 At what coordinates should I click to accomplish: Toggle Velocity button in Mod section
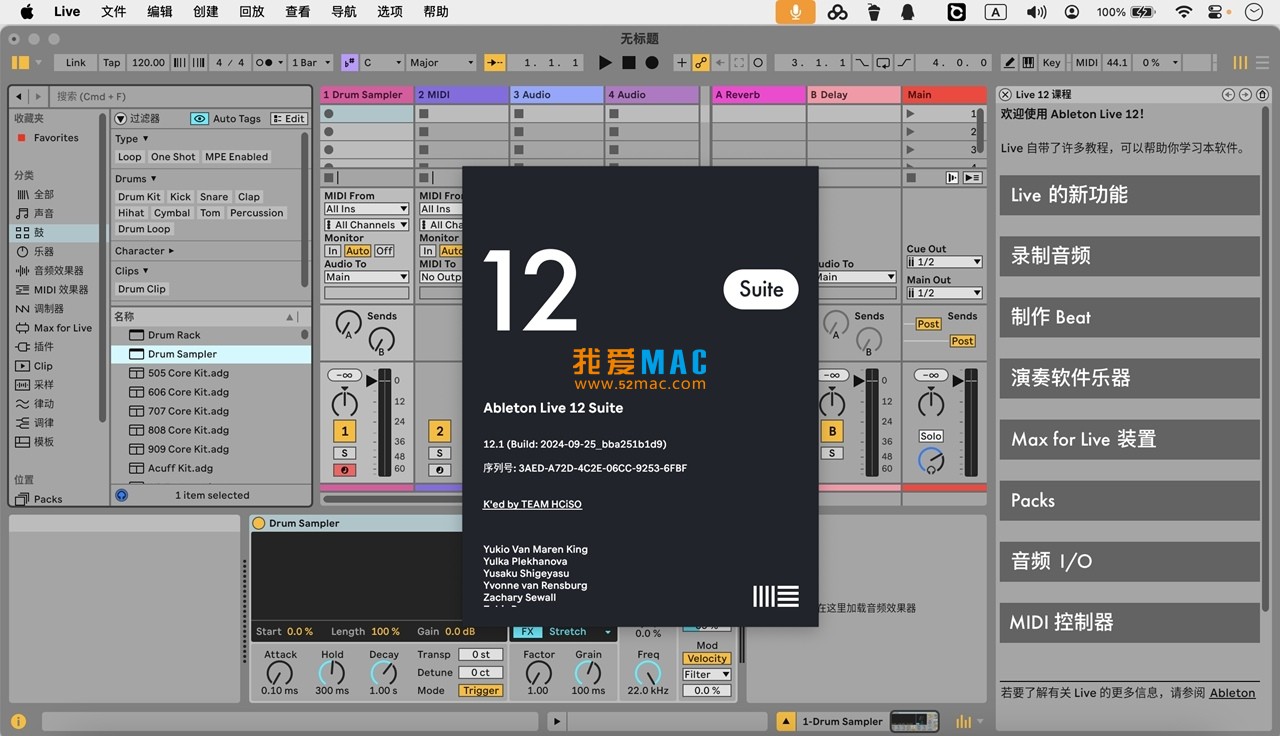[707, 658]
